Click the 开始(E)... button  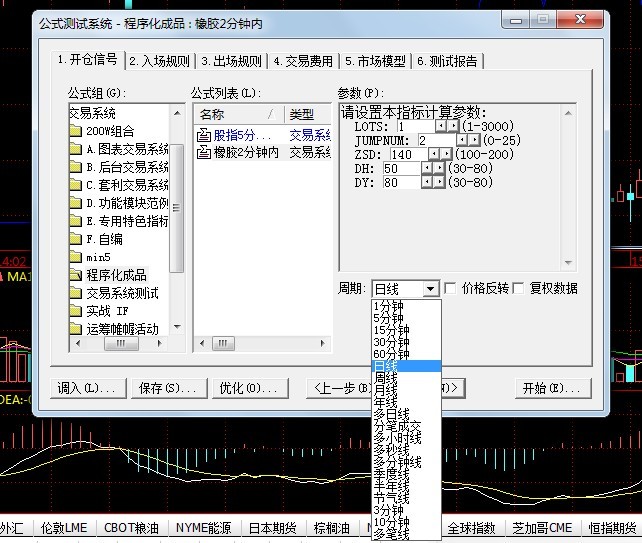pos(550,388)
